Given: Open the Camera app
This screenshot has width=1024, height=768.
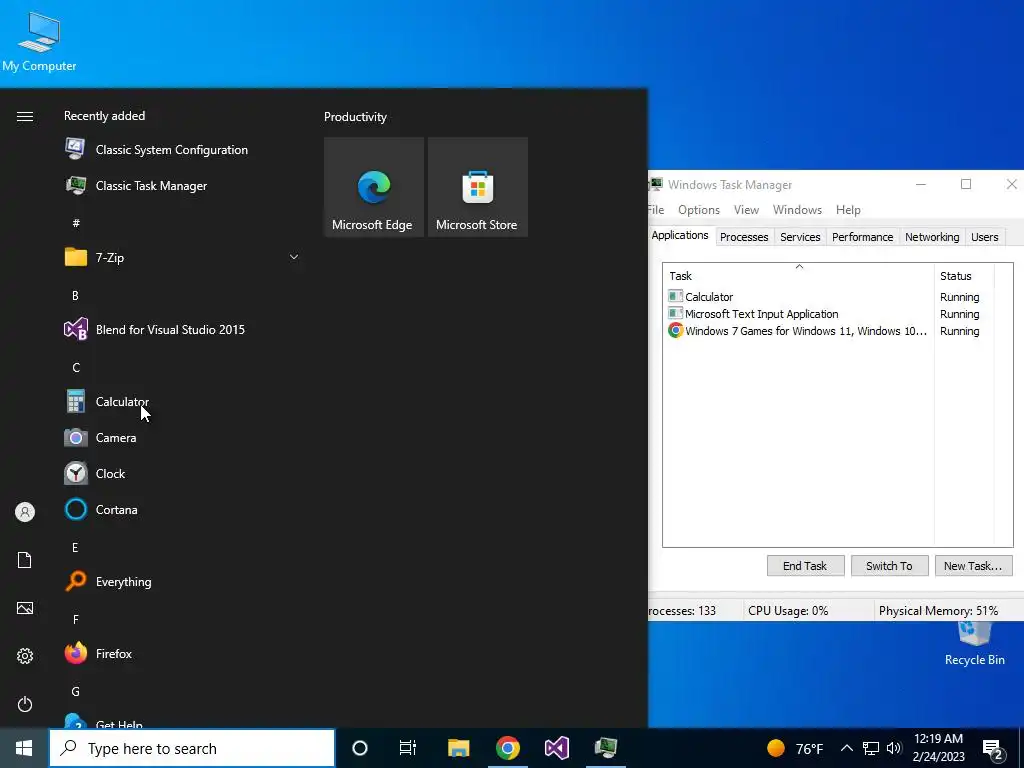Looking at the screenshot, I should [x=101, y=438].
